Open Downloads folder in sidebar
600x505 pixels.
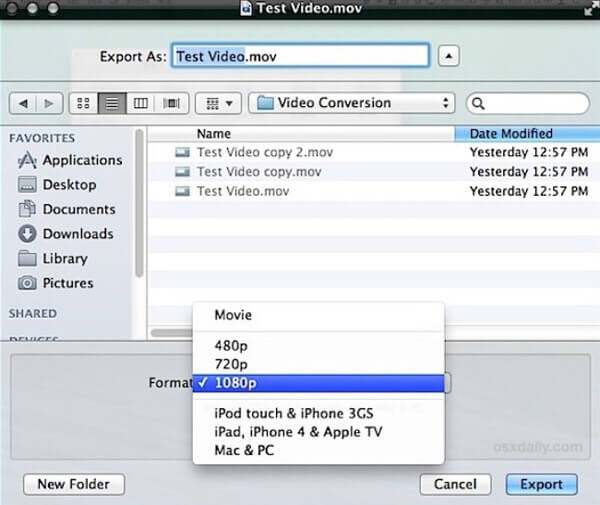pos(77,234)
